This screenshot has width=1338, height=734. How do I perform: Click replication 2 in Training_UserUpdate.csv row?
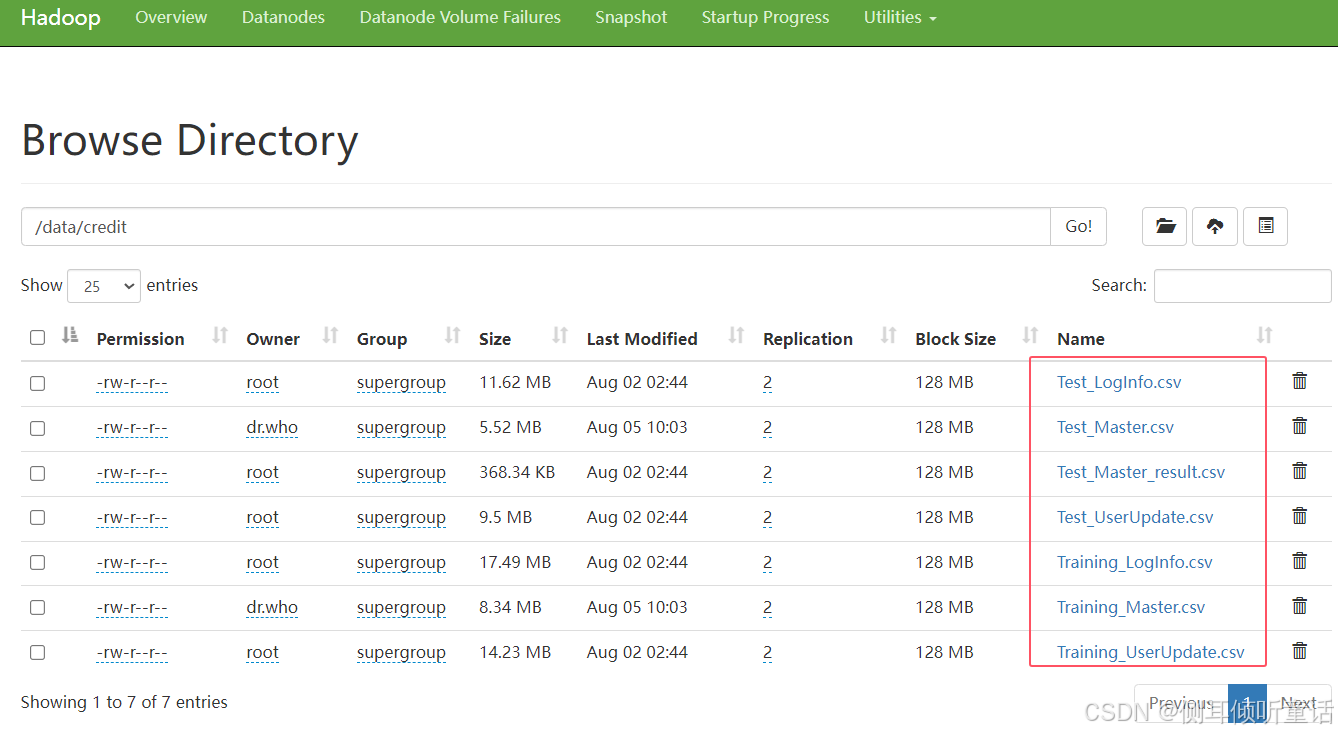(767, 653)
